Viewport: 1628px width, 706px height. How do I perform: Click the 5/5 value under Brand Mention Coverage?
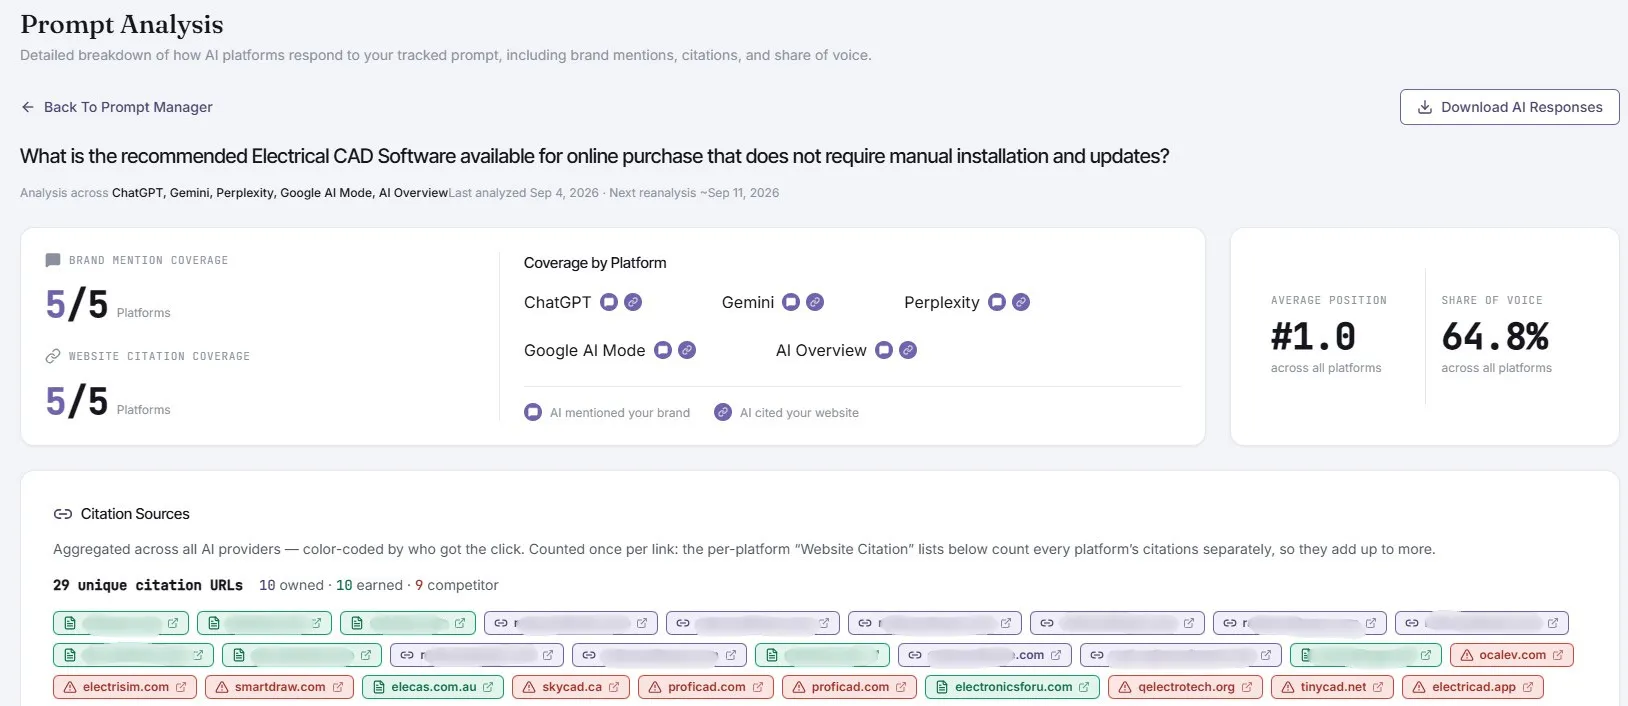[x=77, y=304]
